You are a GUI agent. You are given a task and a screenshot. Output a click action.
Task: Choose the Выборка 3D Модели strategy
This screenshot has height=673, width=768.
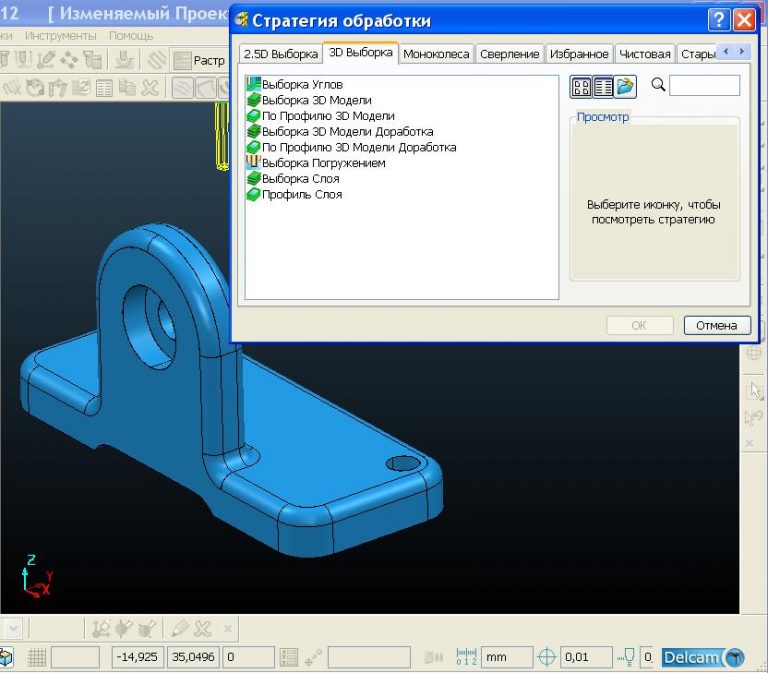[316, 100]
